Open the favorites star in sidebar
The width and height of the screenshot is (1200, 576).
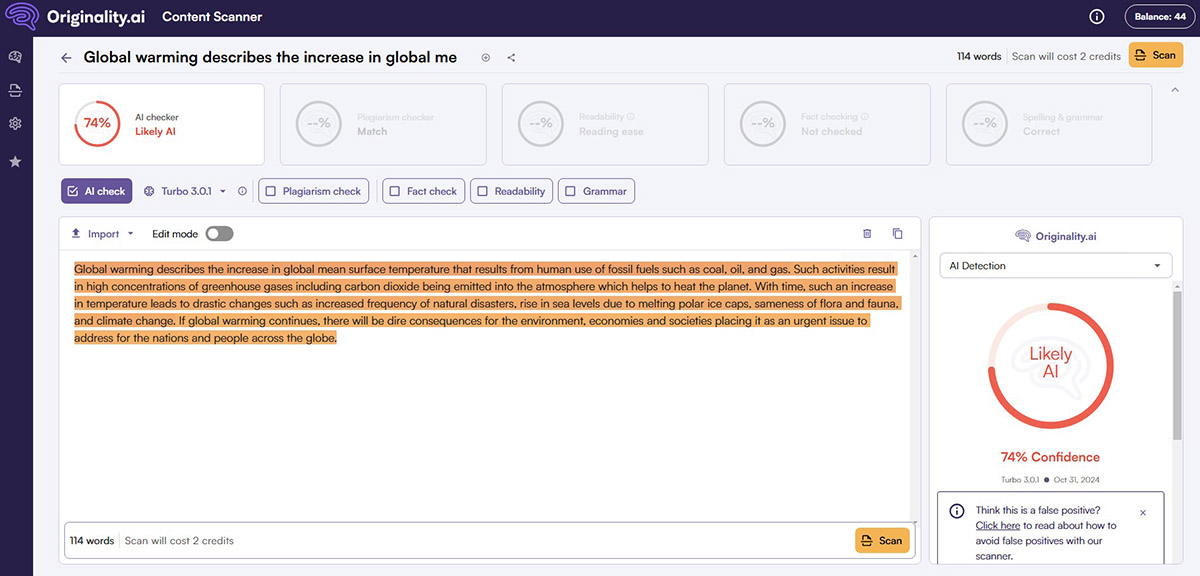coord(15,161)
